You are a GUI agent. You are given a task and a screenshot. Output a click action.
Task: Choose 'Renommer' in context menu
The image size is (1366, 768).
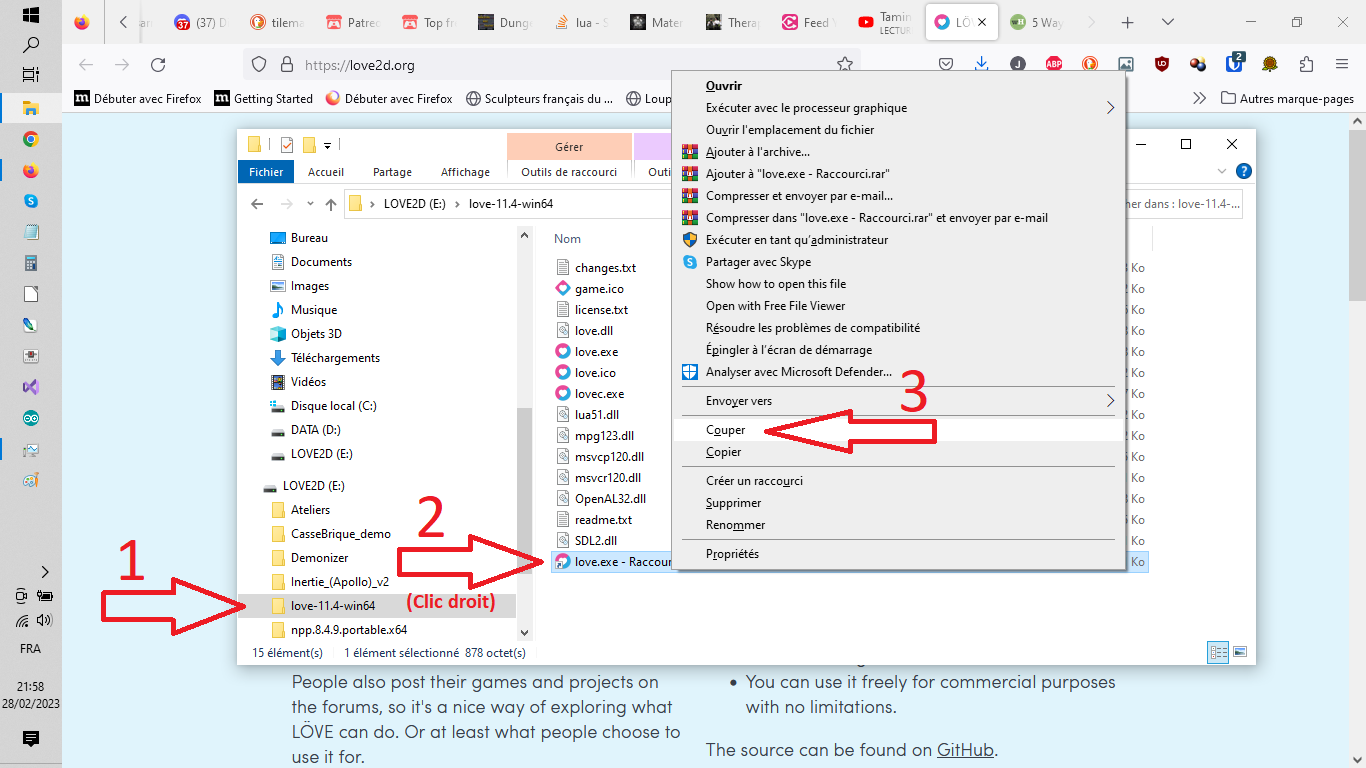pos(898,525)
